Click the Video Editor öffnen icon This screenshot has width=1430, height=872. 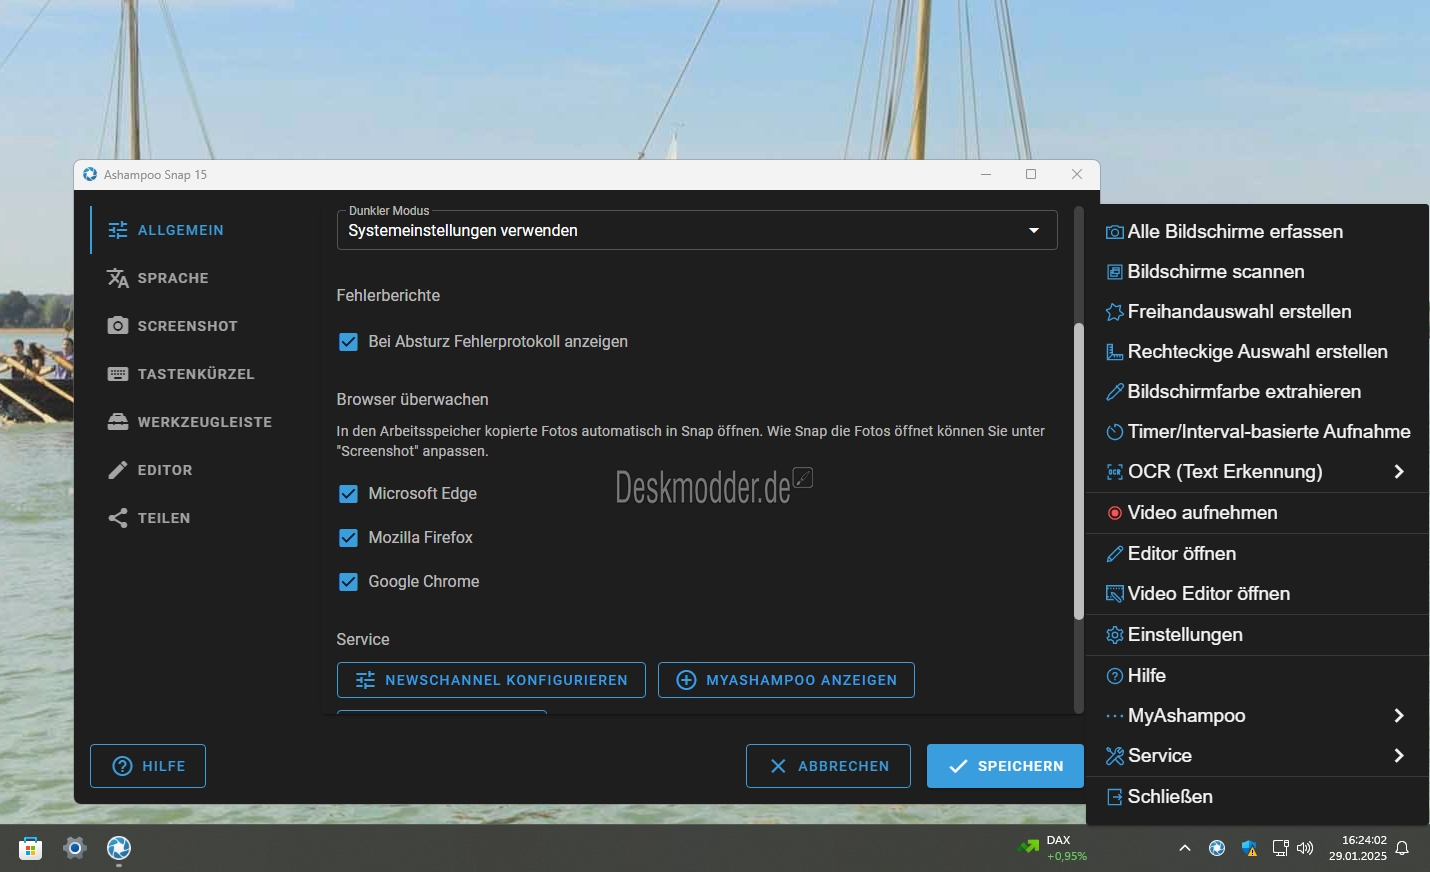(1114, 594)
